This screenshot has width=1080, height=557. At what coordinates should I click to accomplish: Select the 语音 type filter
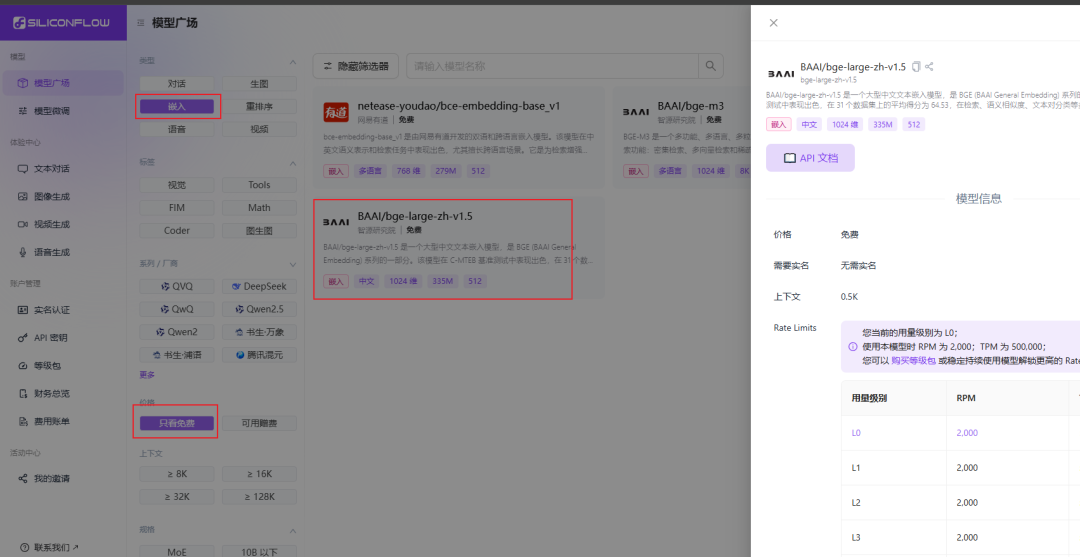pos(176,129)
